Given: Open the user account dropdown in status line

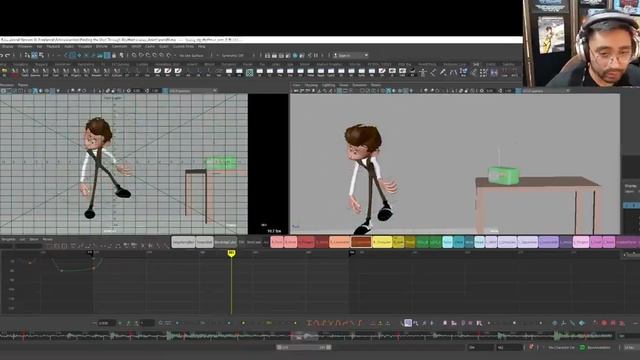Looking at the screenshot, I should (351, 56).
